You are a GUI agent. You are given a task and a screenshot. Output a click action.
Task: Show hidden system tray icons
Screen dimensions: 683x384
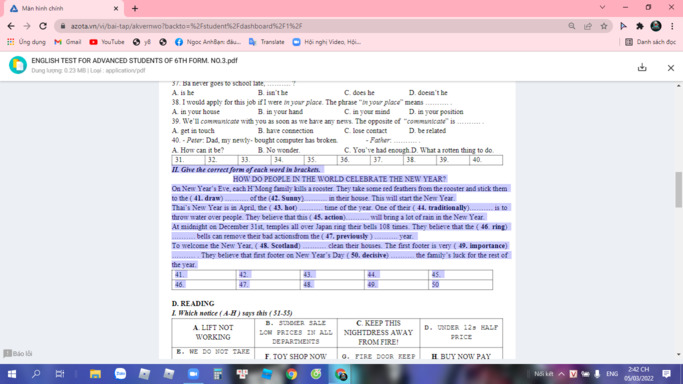tap(561, 374)
